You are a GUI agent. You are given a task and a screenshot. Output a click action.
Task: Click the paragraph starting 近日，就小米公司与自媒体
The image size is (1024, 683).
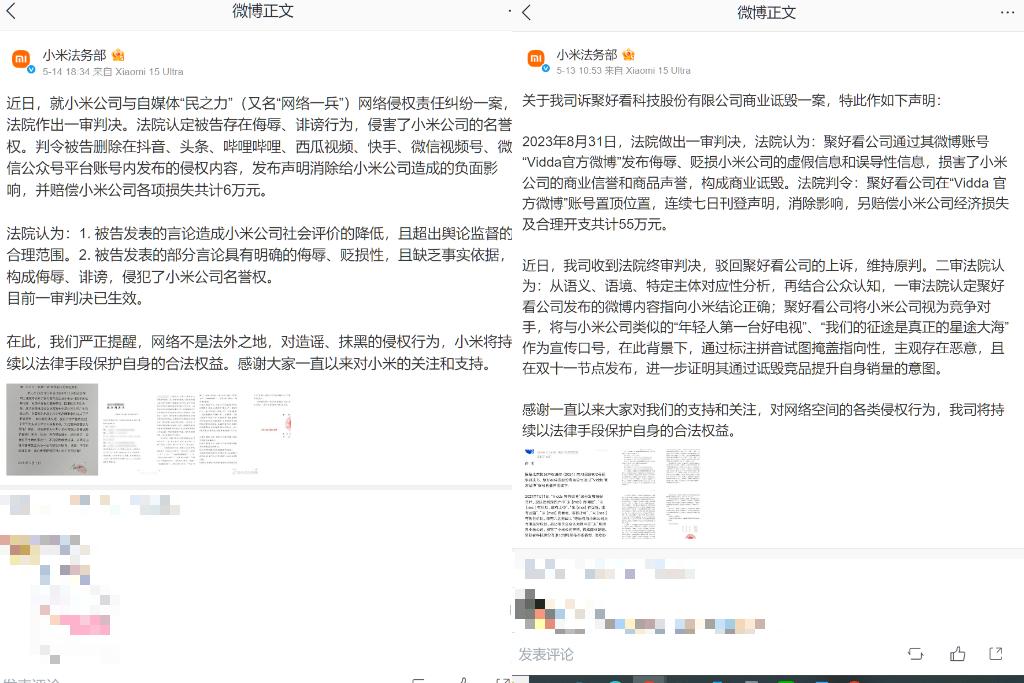[259, 146]
